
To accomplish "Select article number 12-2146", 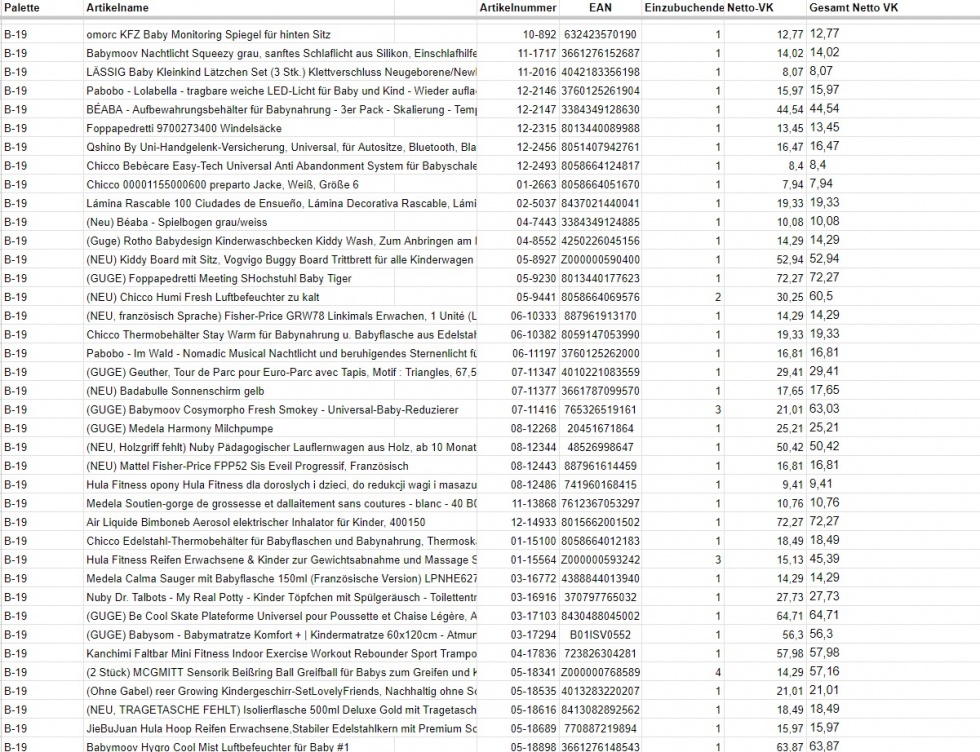I will click(536, 91).
